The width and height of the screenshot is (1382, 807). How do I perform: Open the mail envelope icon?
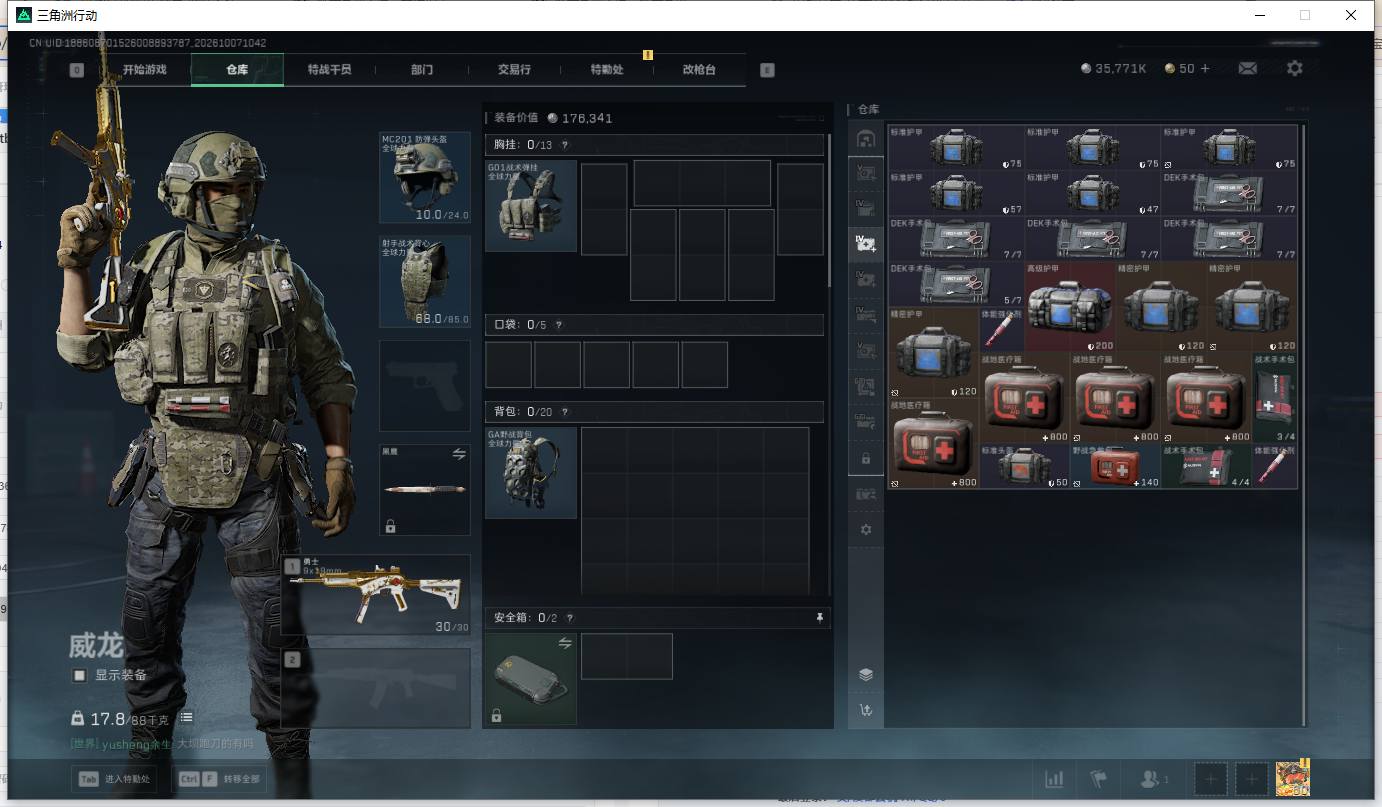(x=1247, y=68)
